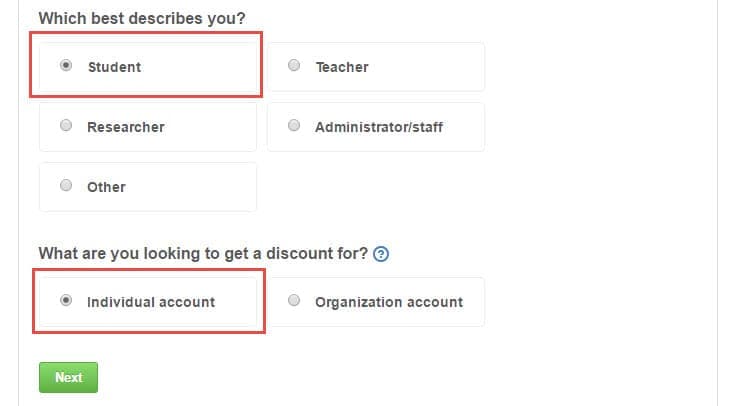Select the Individual account radio button
Image resolution: width=734 pixels, height=406 pixels.
click(x=66, y=301)
